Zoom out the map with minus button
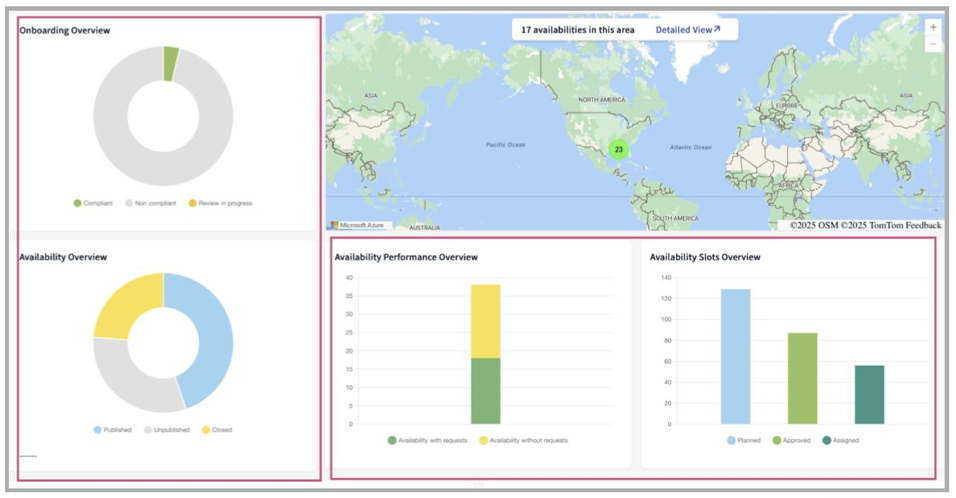 [x=933, y=44]
